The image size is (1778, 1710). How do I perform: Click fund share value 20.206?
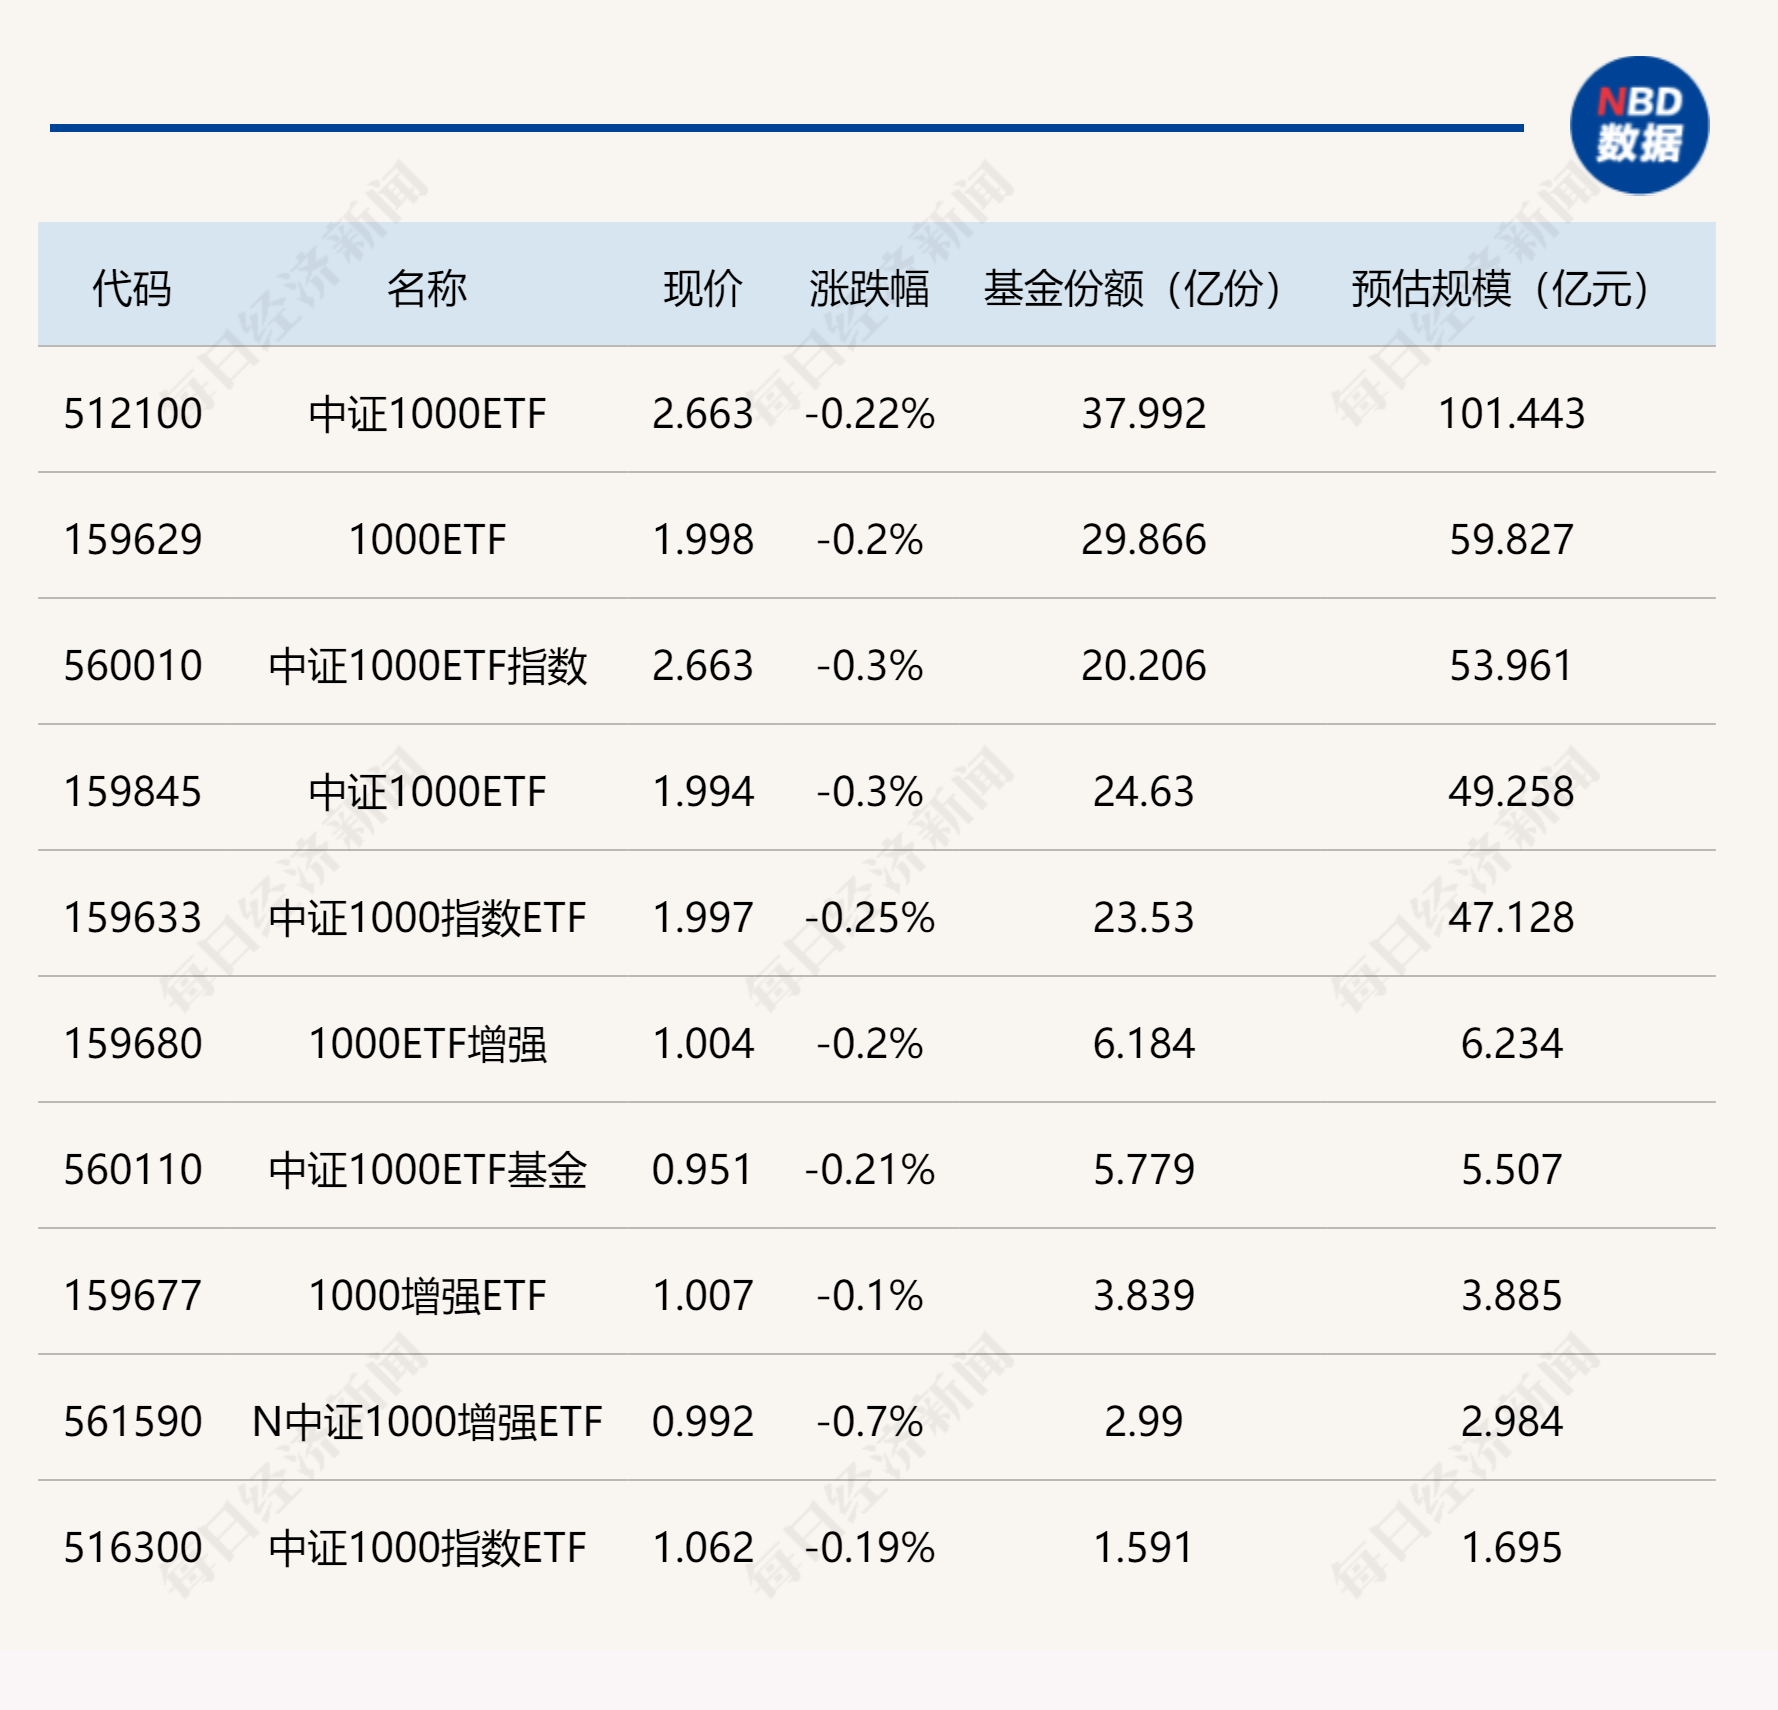click(1143, 666)
